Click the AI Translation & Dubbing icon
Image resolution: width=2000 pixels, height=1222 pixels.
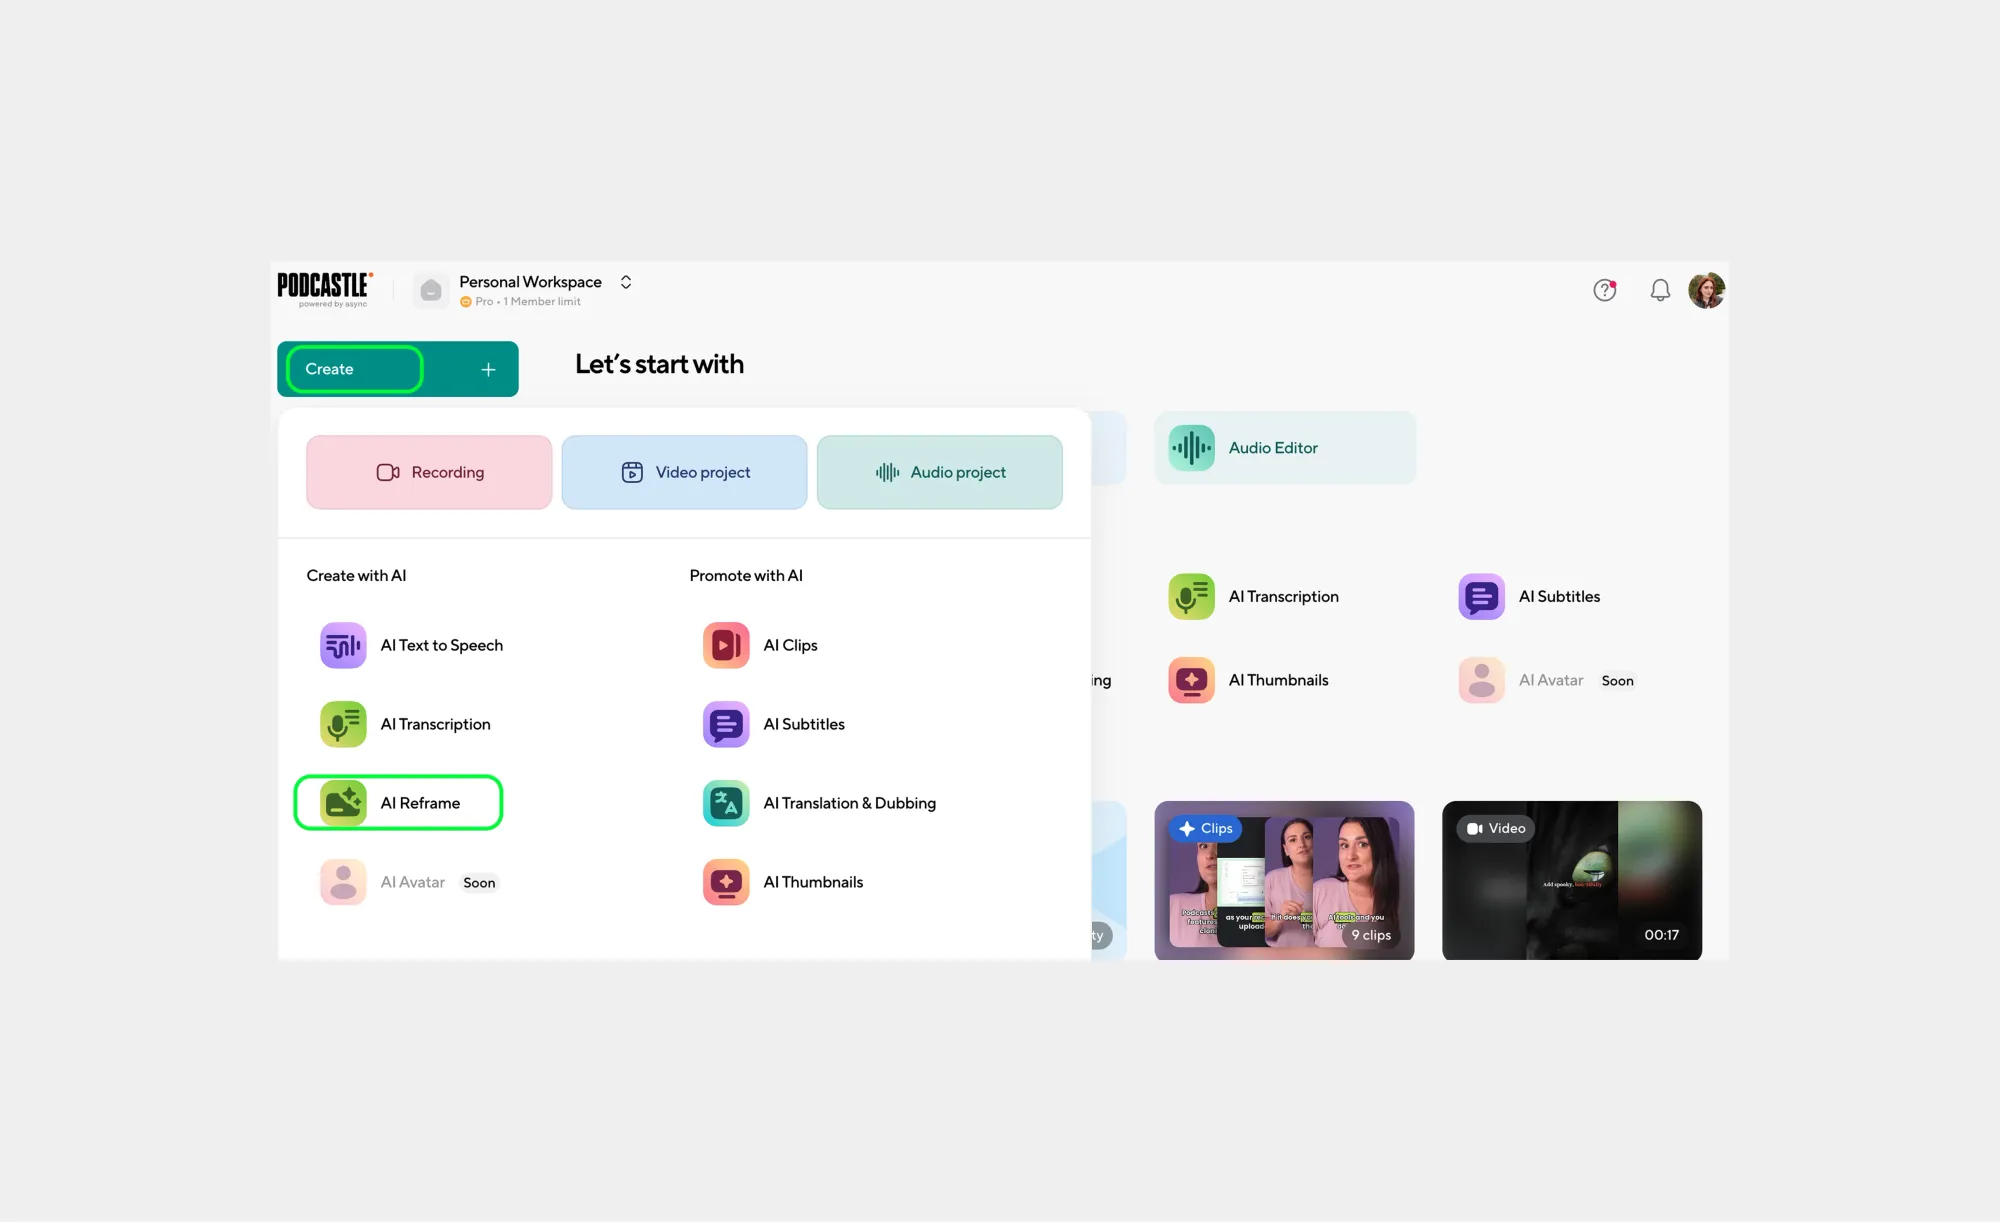point(726,803)
